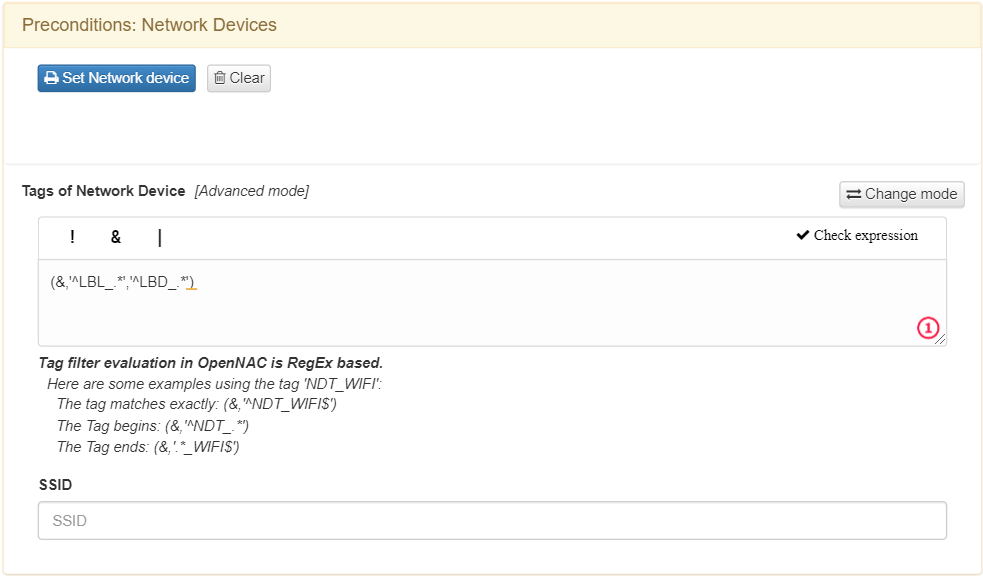Switch mode with the Change mode button
983x576 pixels.
click(x=902, y=194)
